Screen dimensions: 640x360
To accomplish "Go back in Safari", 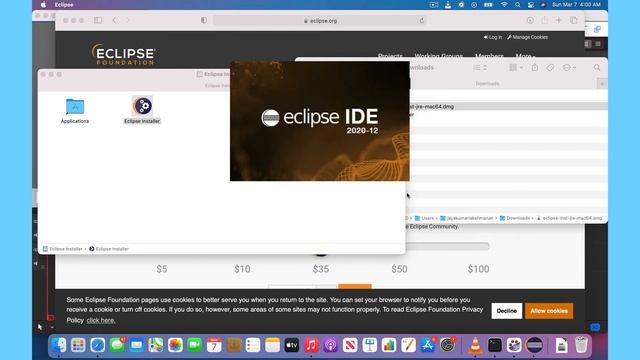I will (x=114, y=20).
